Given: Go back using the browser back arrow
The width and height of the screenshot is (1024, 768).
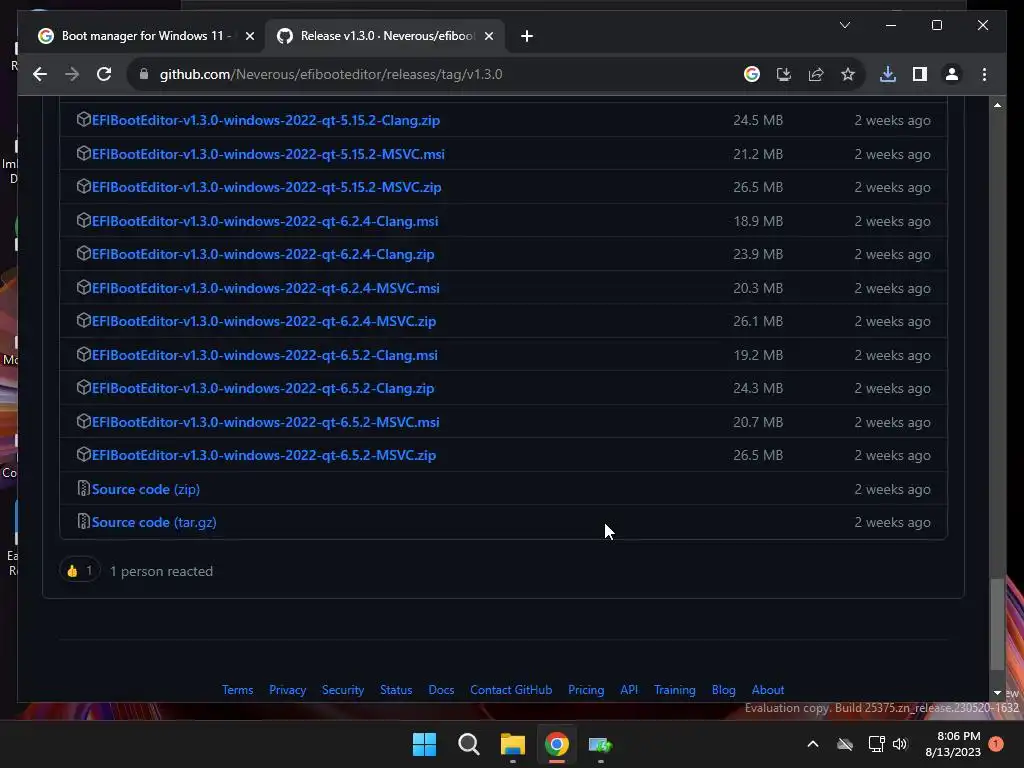Looking at the screenshot, I should tap(40, 74).
